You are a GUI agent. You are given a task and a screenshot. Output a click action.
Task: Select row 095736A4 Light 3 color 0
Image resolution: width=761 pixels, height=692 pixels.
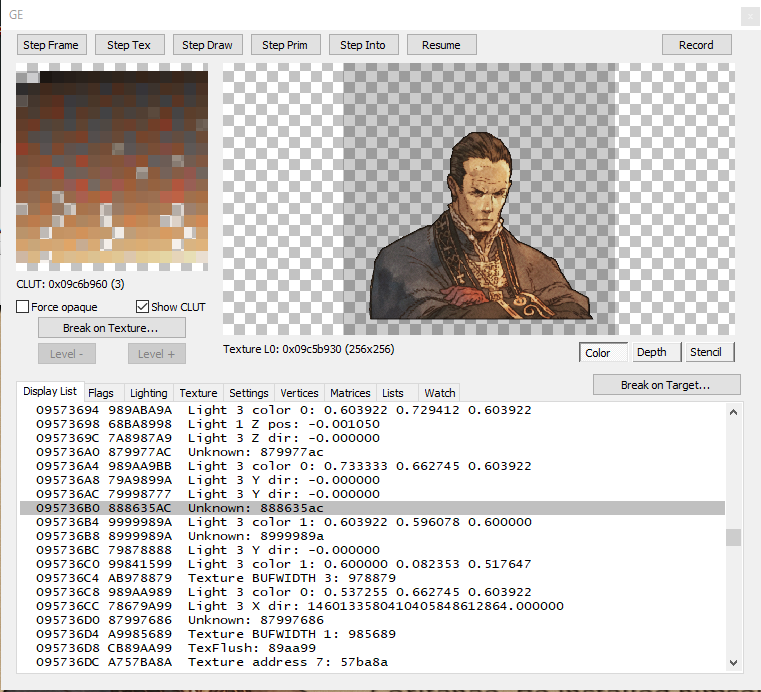tap(372, 466)
